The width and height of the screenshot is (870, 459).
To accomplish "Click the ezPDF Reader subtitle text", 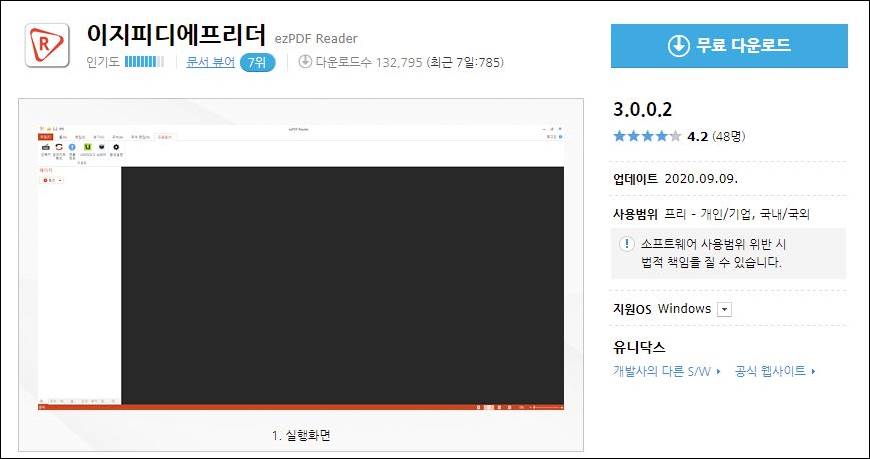I will coord(316,39).
